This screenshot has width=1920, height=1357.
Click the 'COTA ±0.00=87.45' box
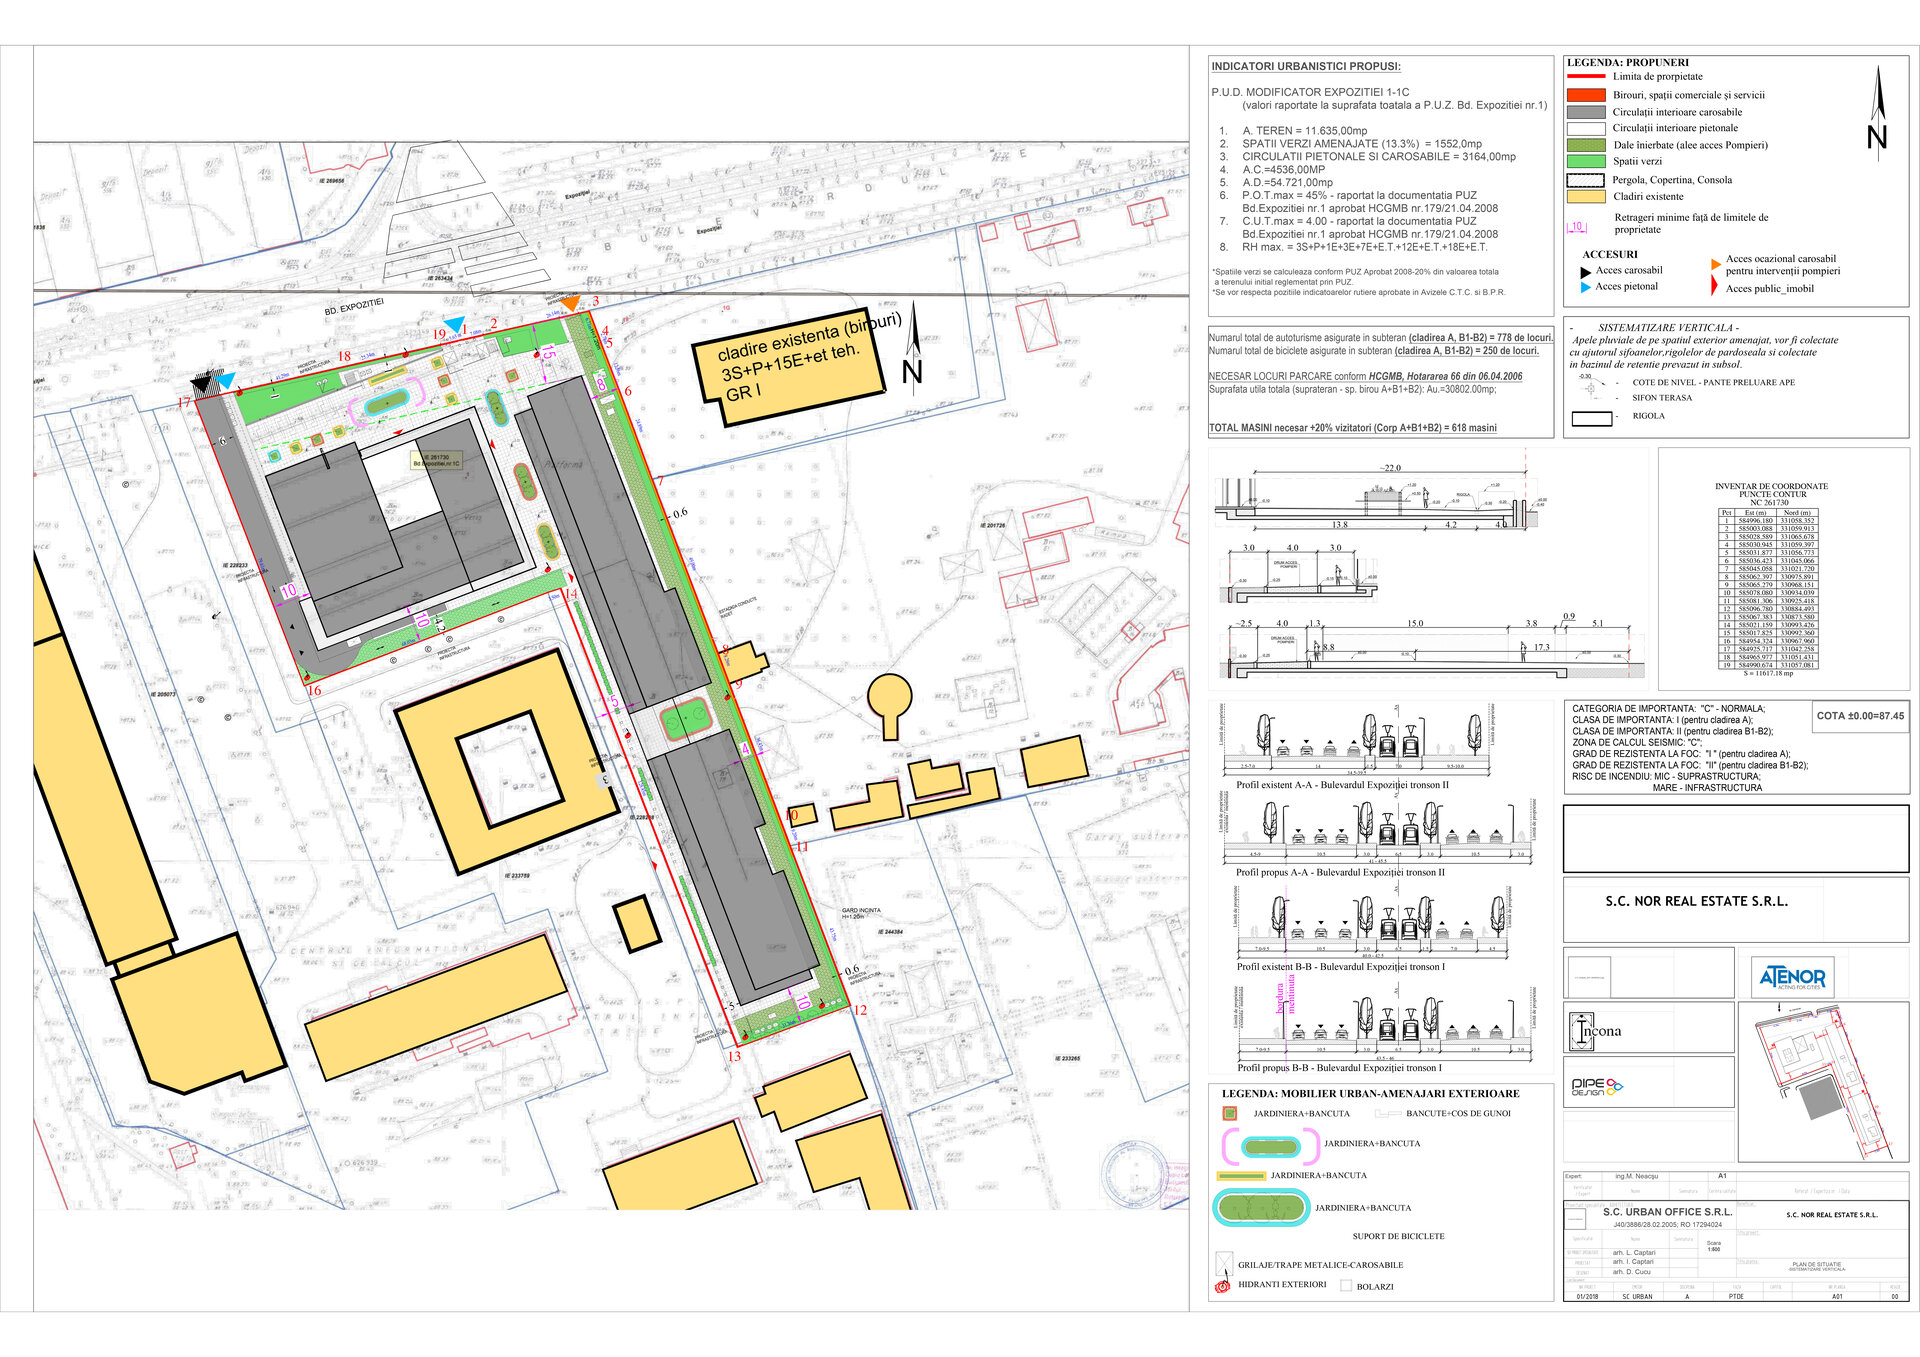tap(1860, 716)
